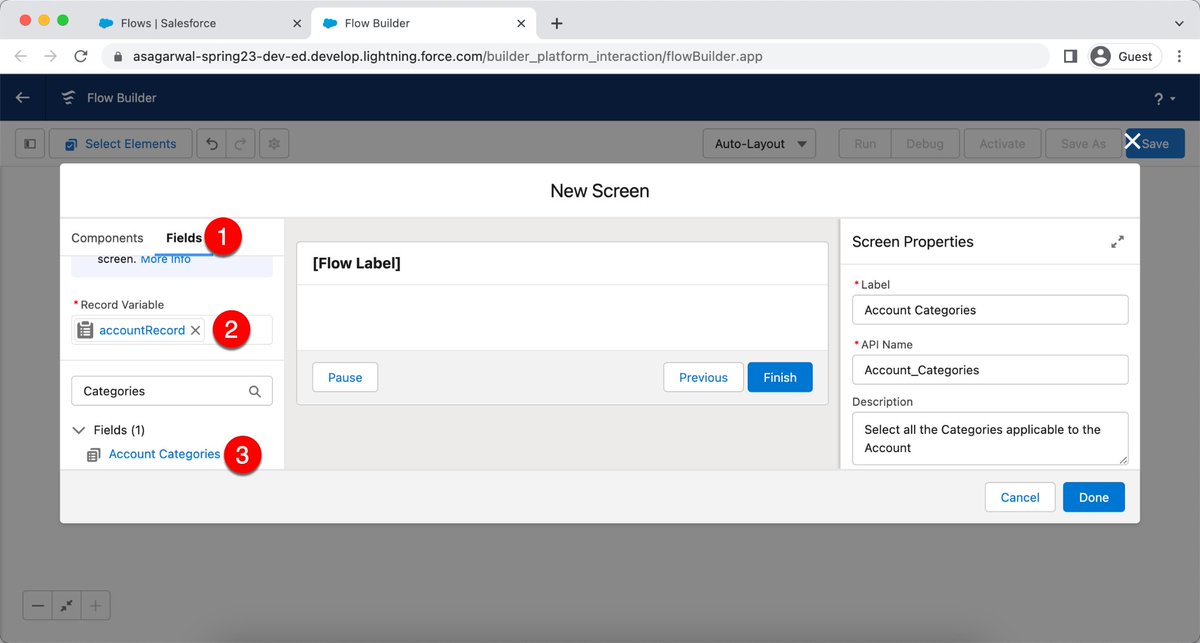Close the Flow Builder browser tab
Screen dimensions: 1200x643
[x=520, y=23]
